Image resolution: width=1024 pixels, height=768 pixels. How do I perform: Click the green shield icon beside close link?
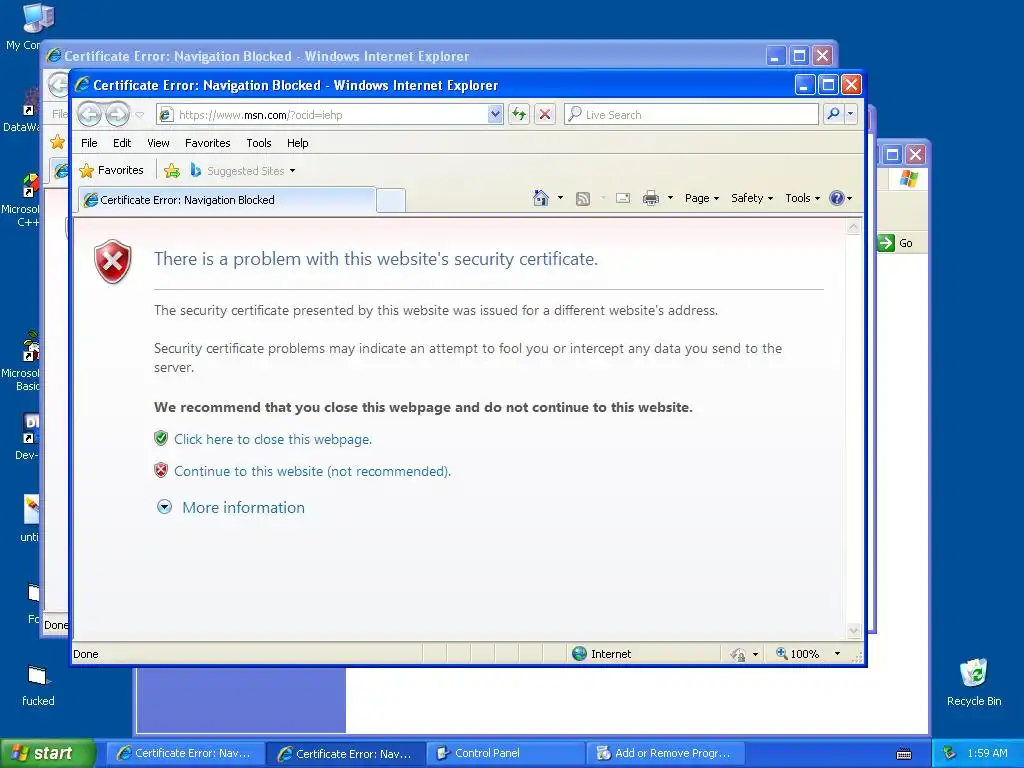[x=161, y=438]
